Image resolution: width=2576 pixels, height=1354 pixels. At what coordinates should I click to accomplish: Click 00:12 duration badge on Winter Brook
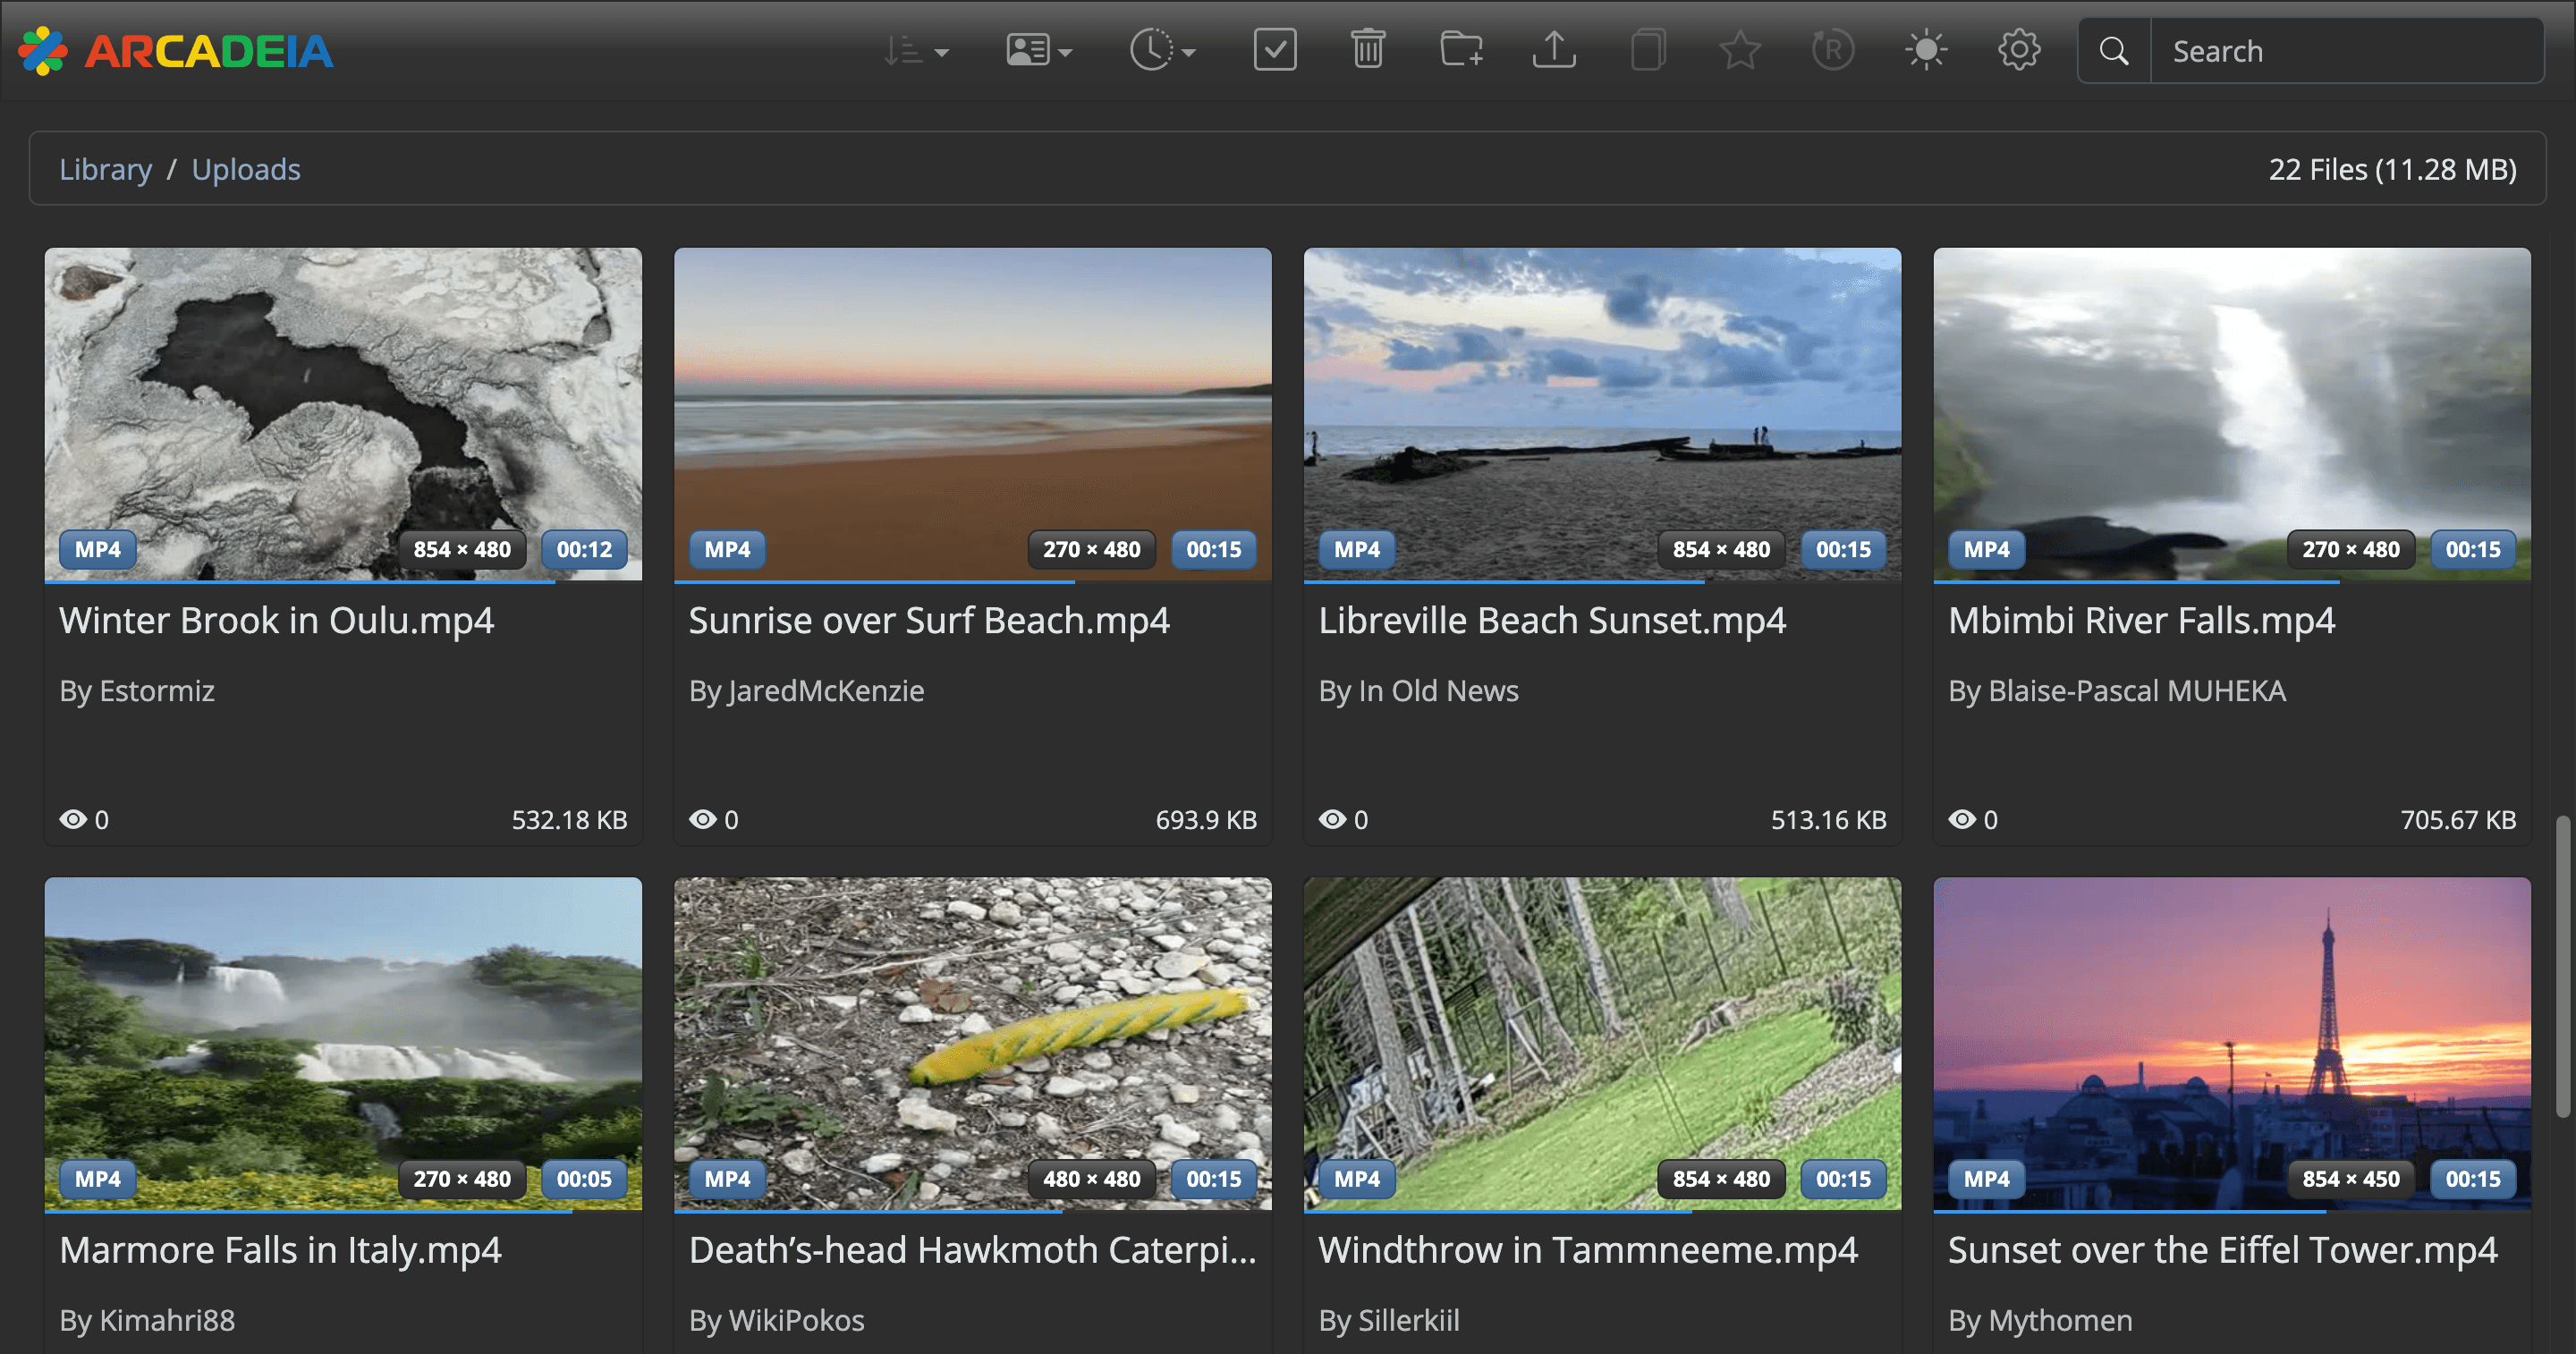coord(584,549)
